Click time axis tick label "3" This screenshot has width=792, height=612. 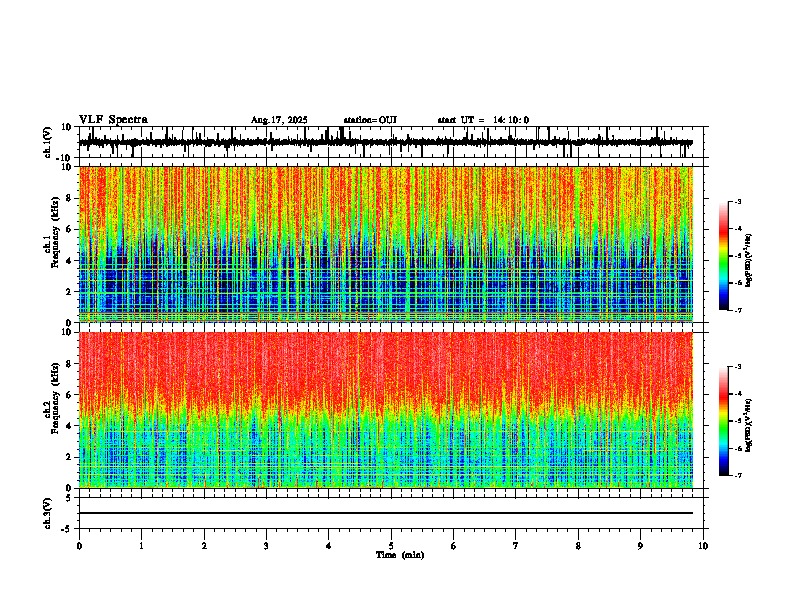(x=266, y=546)
